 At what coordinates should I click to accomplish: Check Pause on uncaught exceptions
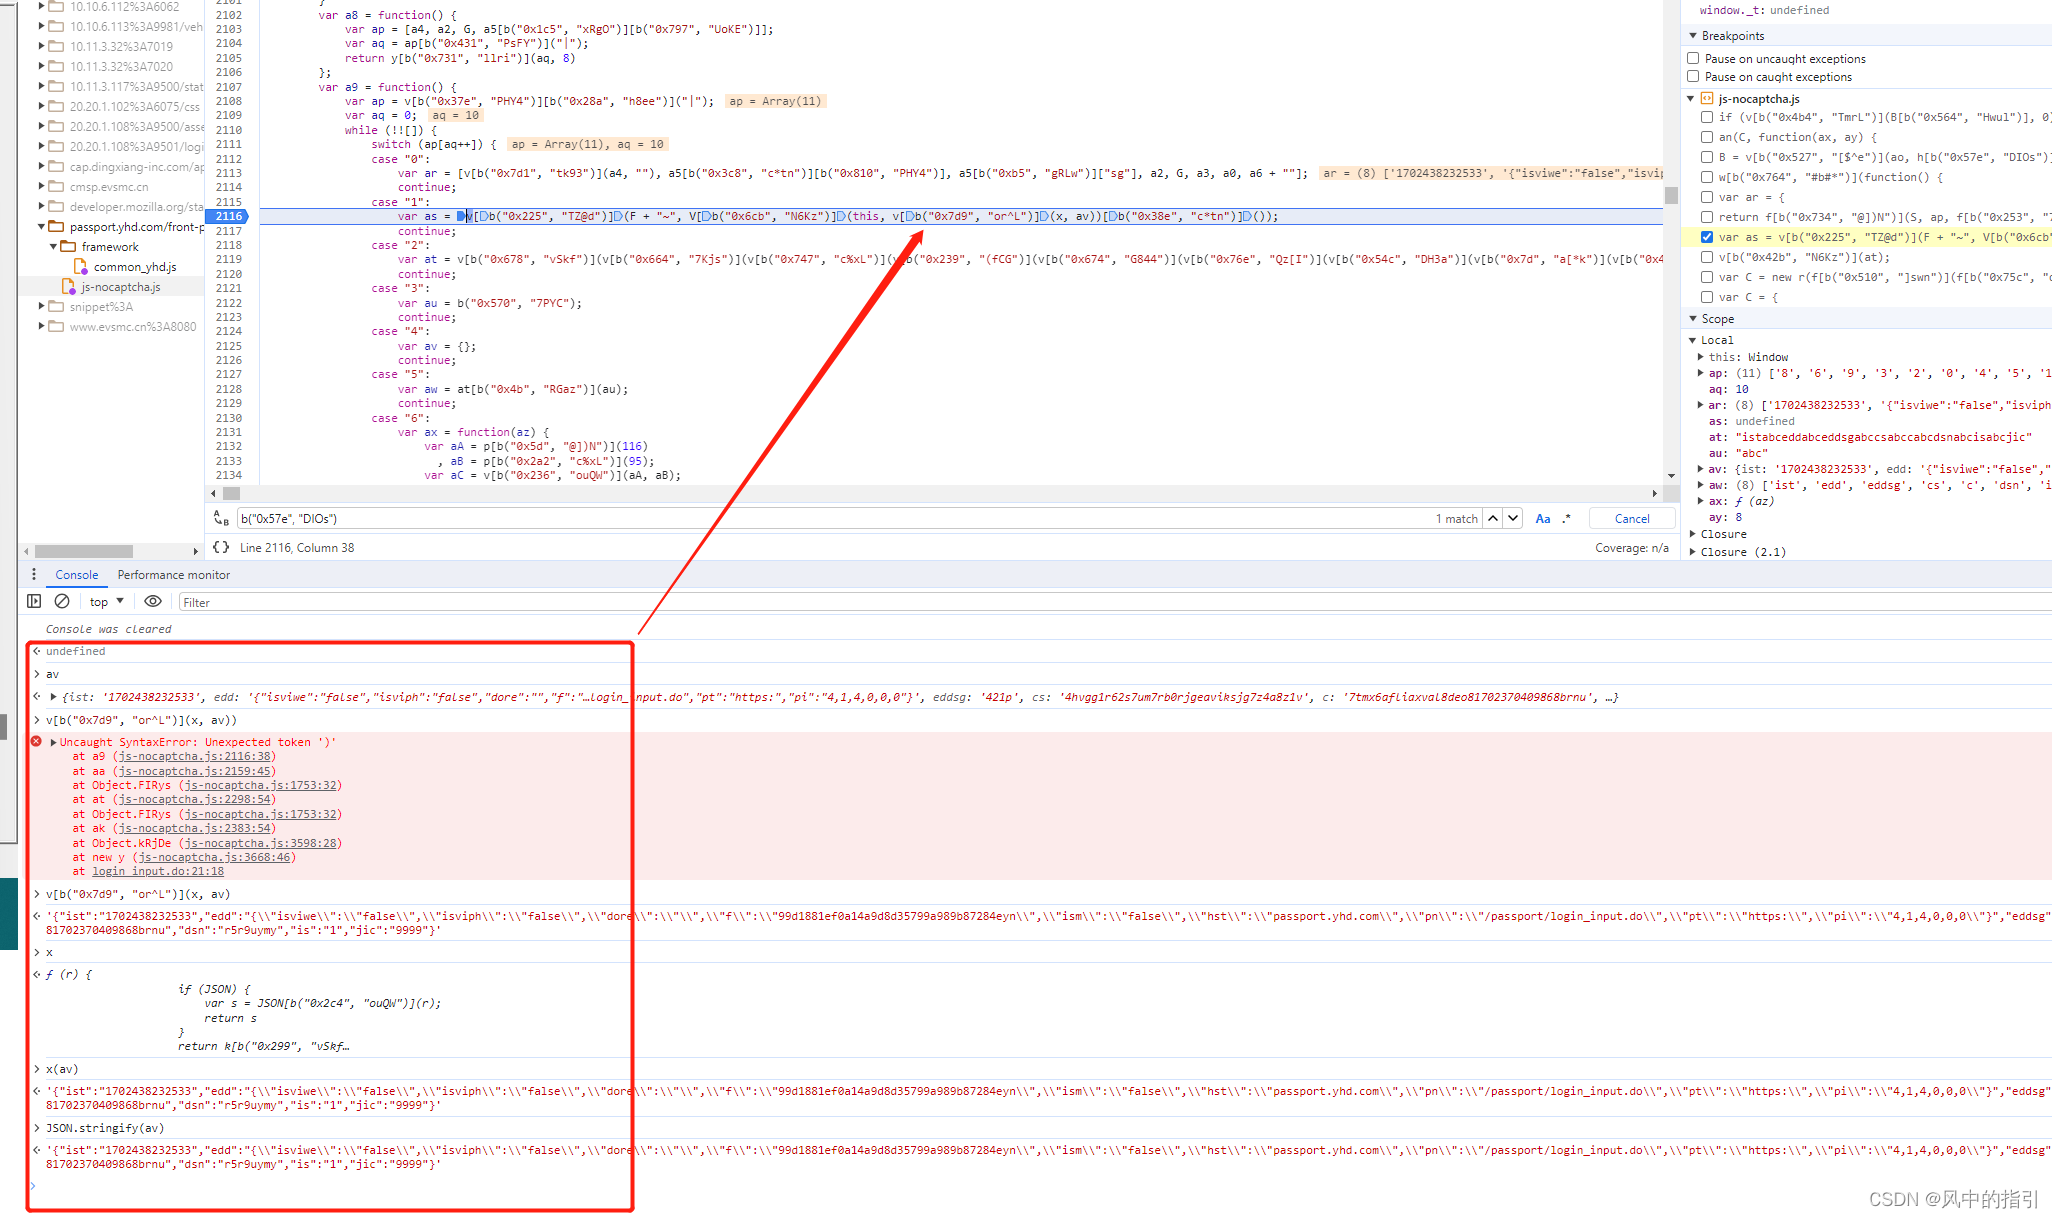[1693, 58]
